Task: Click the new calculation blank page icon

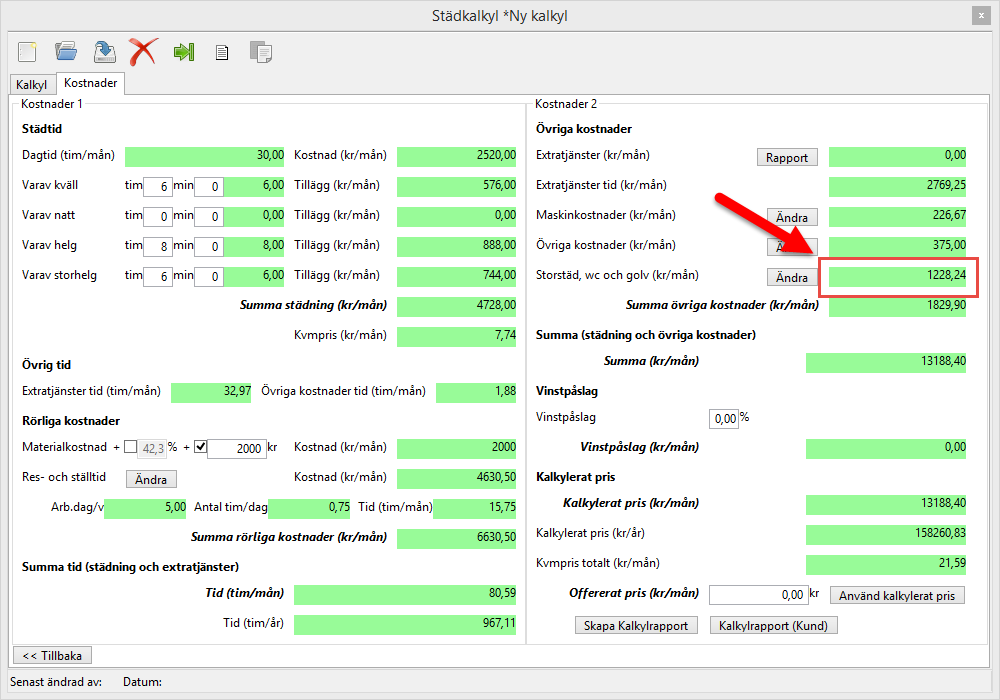Action: (x=27, y=52)
